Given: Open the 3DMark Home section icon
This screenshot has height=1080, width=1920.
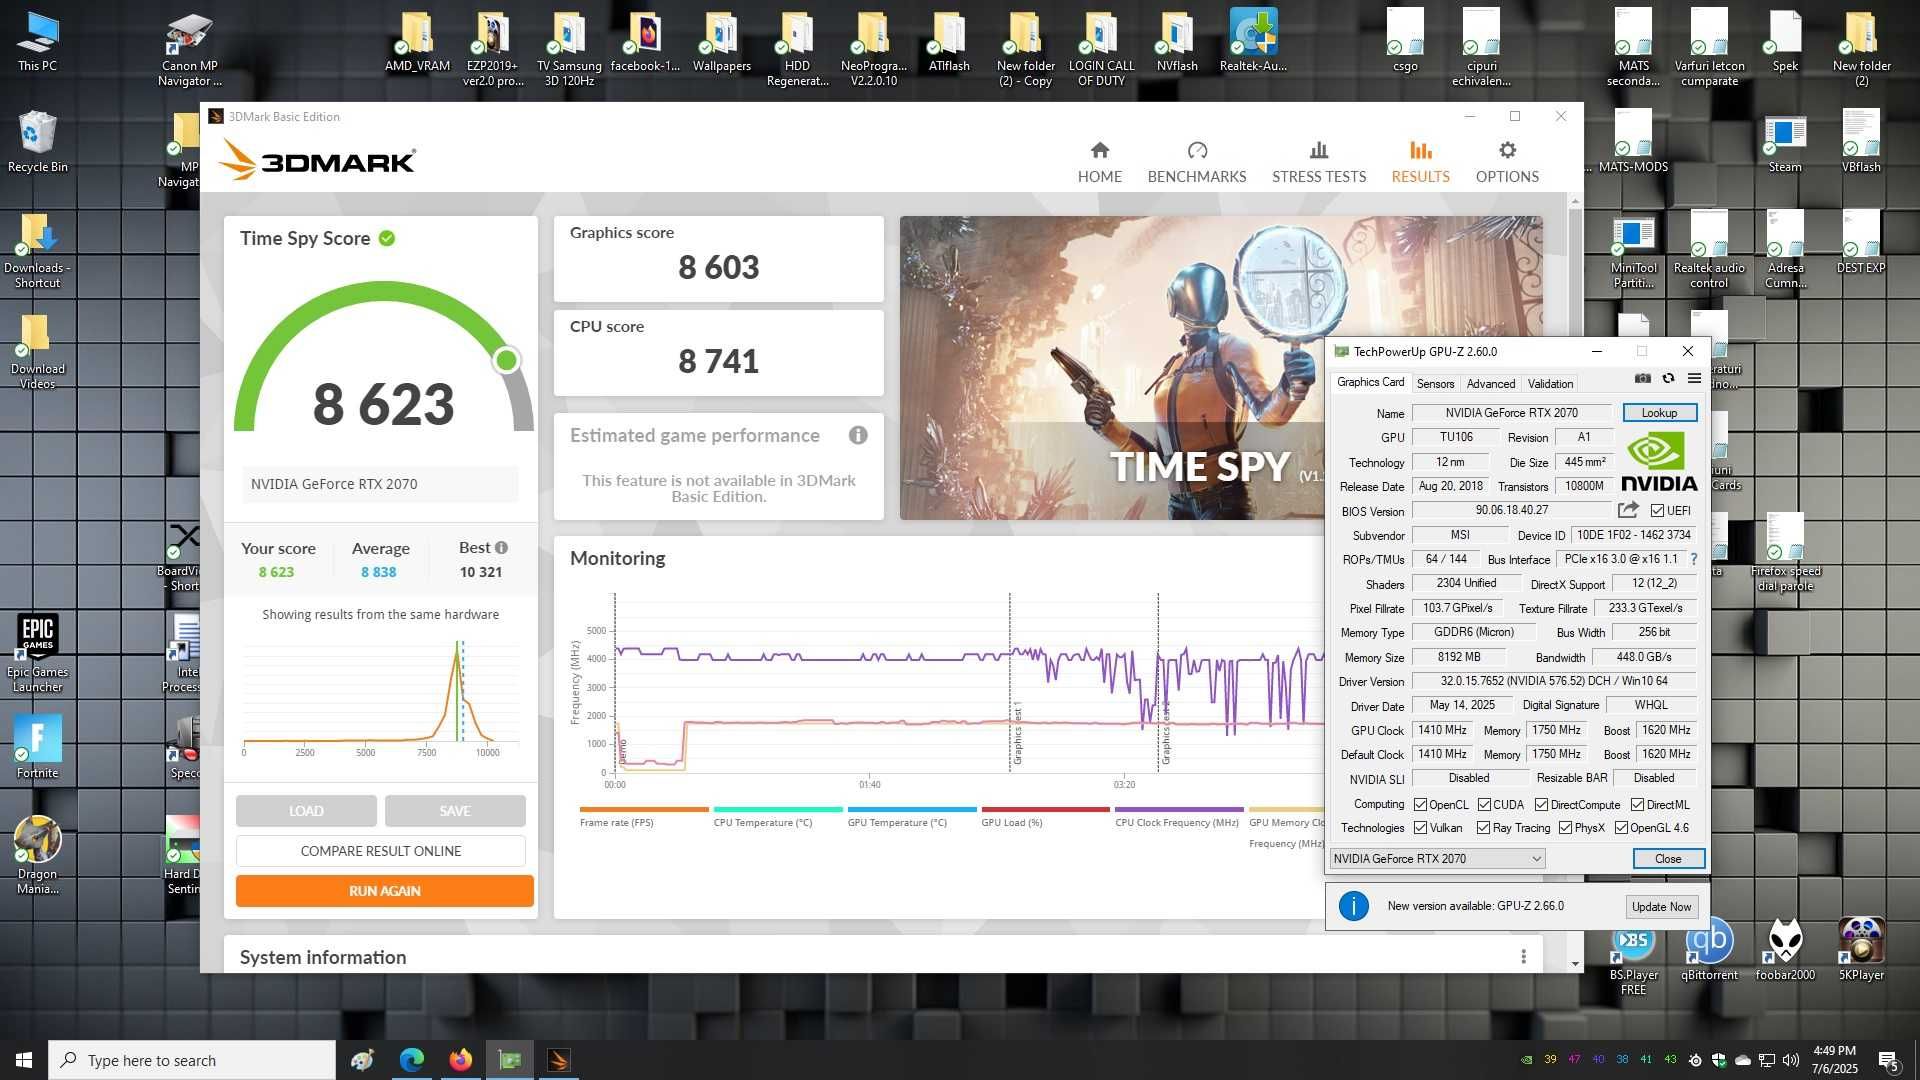Looking at the screenshot, I should click(1099, 150).
